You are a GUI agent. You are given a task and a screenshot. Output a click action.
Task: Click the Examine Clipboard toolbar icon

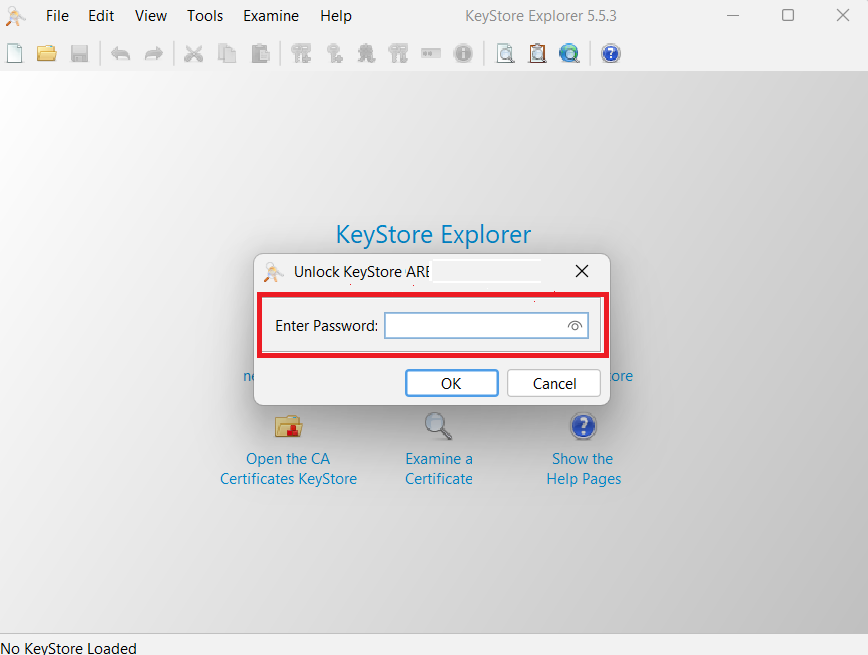538,53
